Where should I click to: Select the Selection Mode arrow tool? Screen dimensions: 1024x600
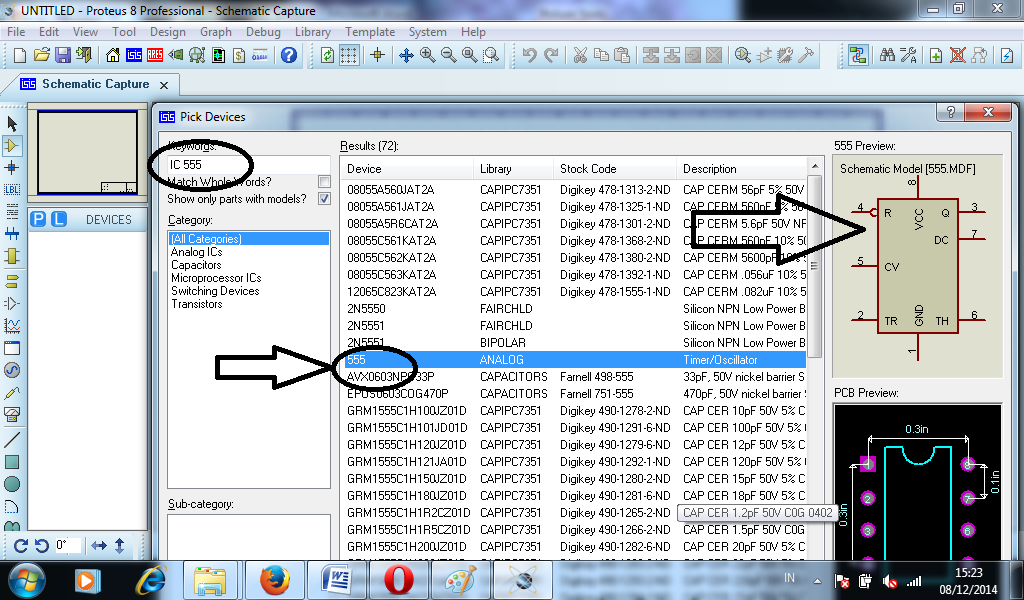[12, 123]
